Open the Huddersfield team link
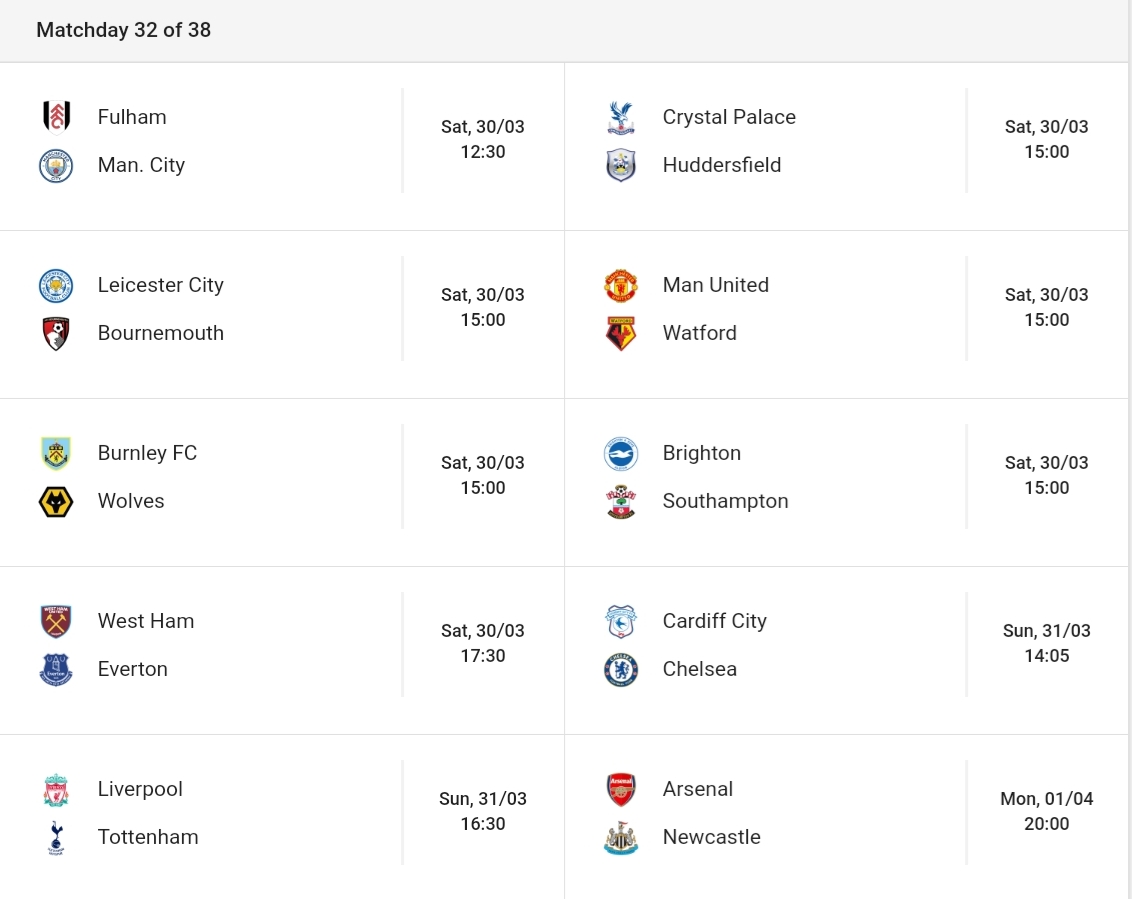This screenshot has width=1132, height=899. click(x=722, y=165)
